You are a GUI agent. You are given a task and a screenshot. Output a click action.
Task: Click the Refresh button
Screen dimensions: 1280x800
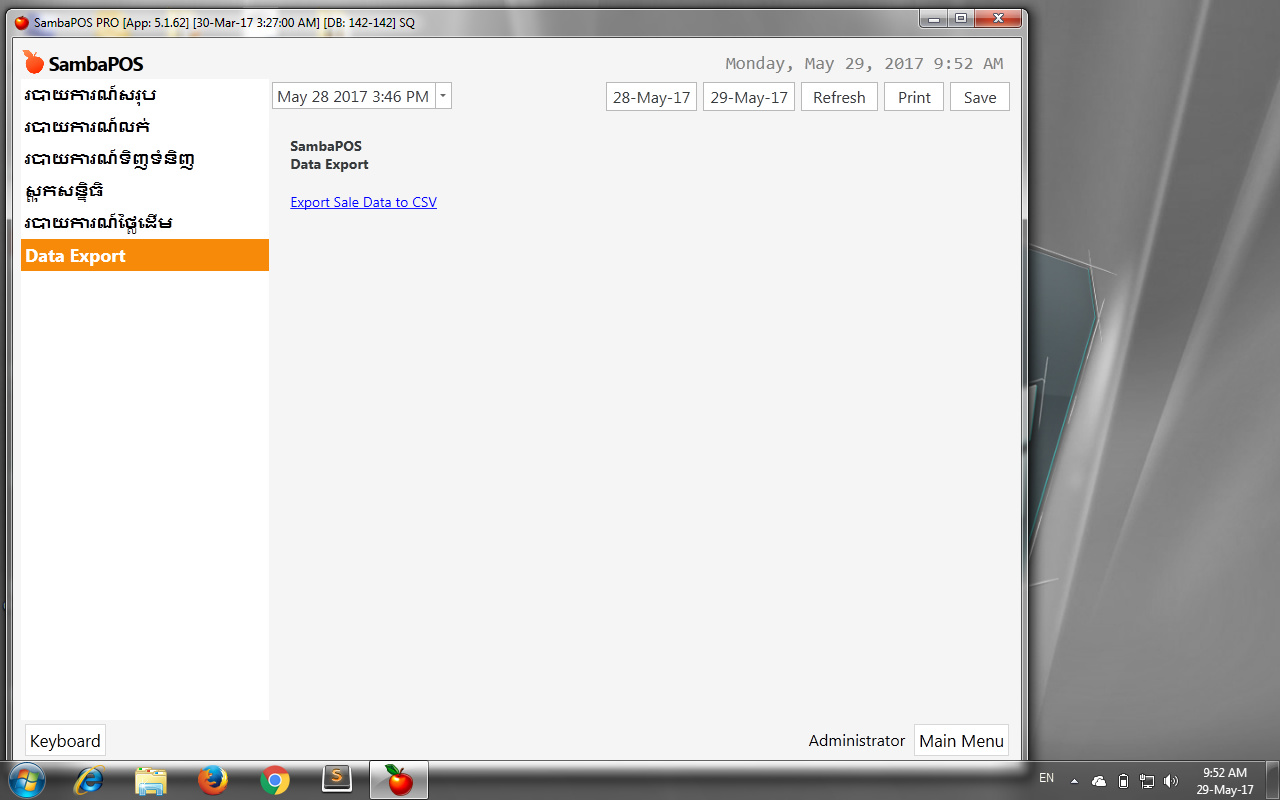click(839, 96)
